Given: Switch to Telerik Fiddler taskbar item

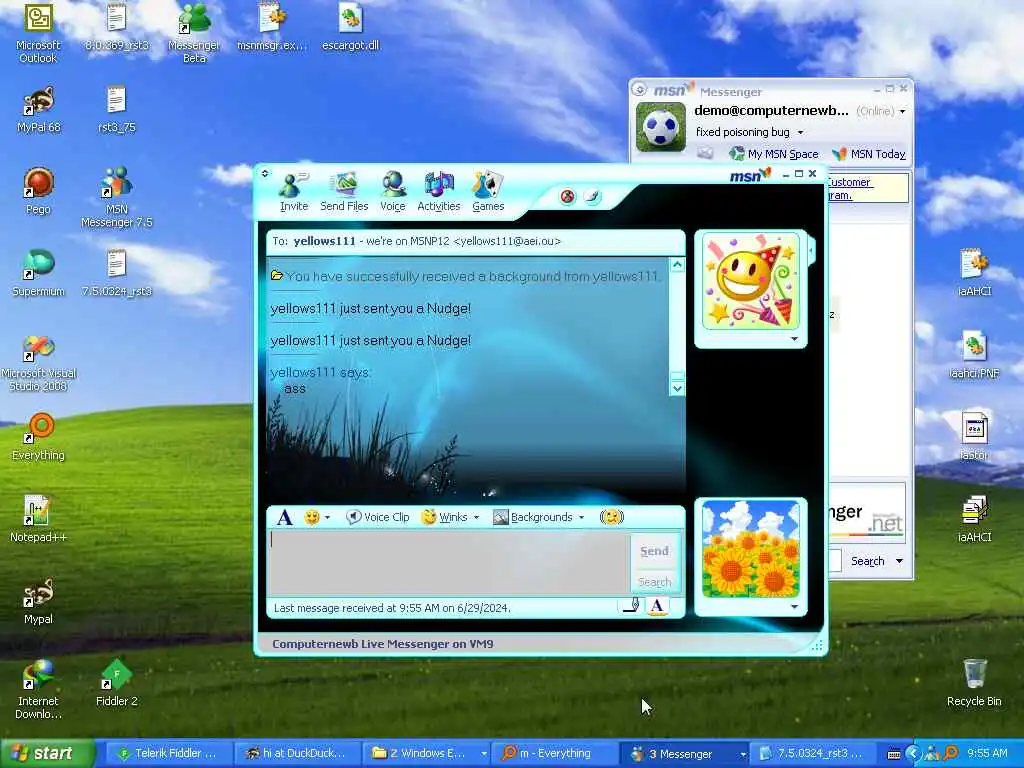Looking at the screenshot, I should point(167,754).
